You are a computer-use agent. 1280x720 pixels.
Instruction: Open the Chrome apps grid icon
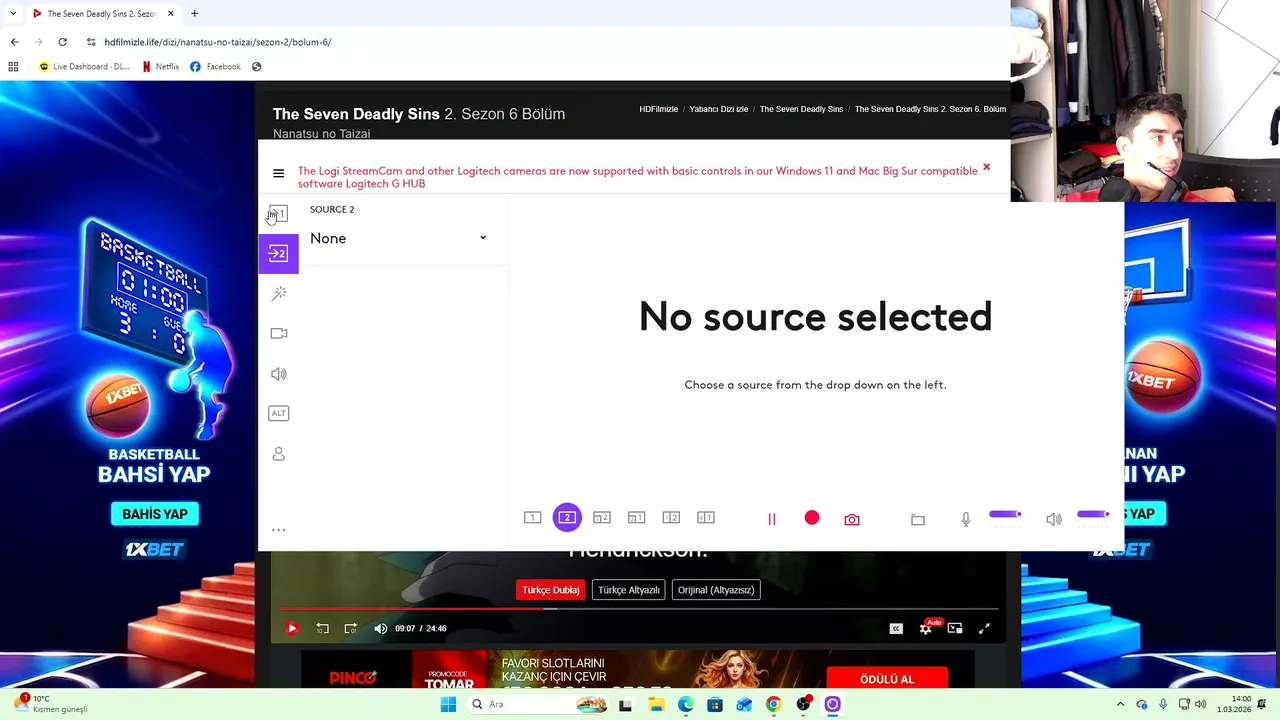point(13,67)
